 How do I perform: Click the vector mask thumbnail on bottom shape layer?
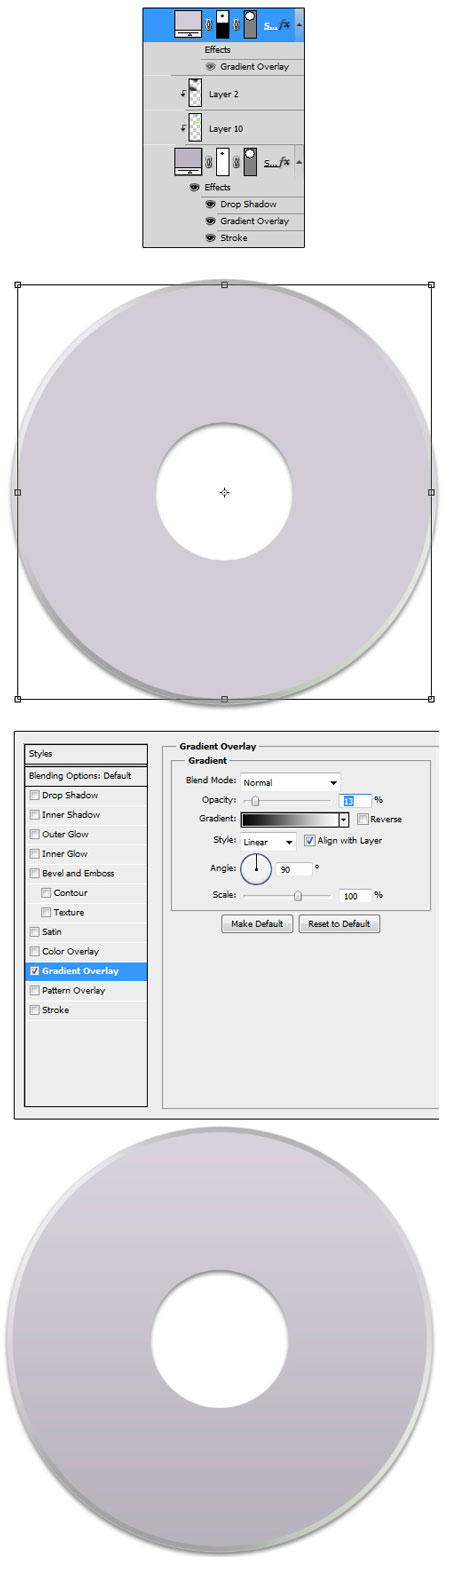[250, 162]
